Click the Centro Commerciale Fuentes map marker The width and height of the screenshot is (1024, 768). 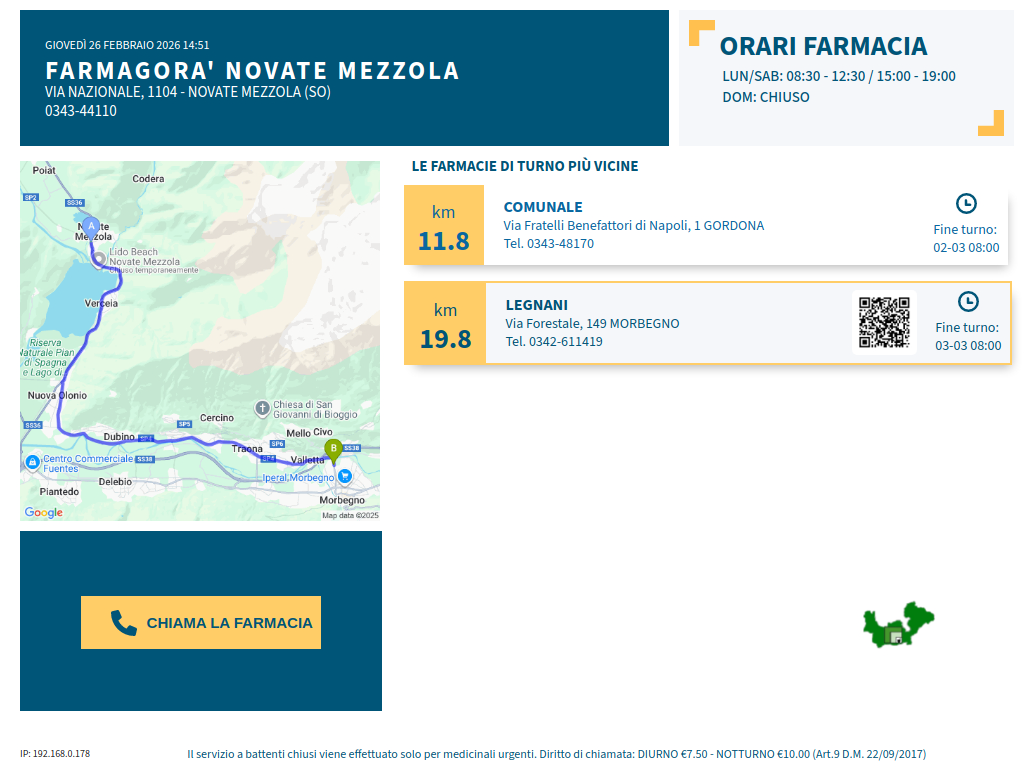click(x=33, y=463)
